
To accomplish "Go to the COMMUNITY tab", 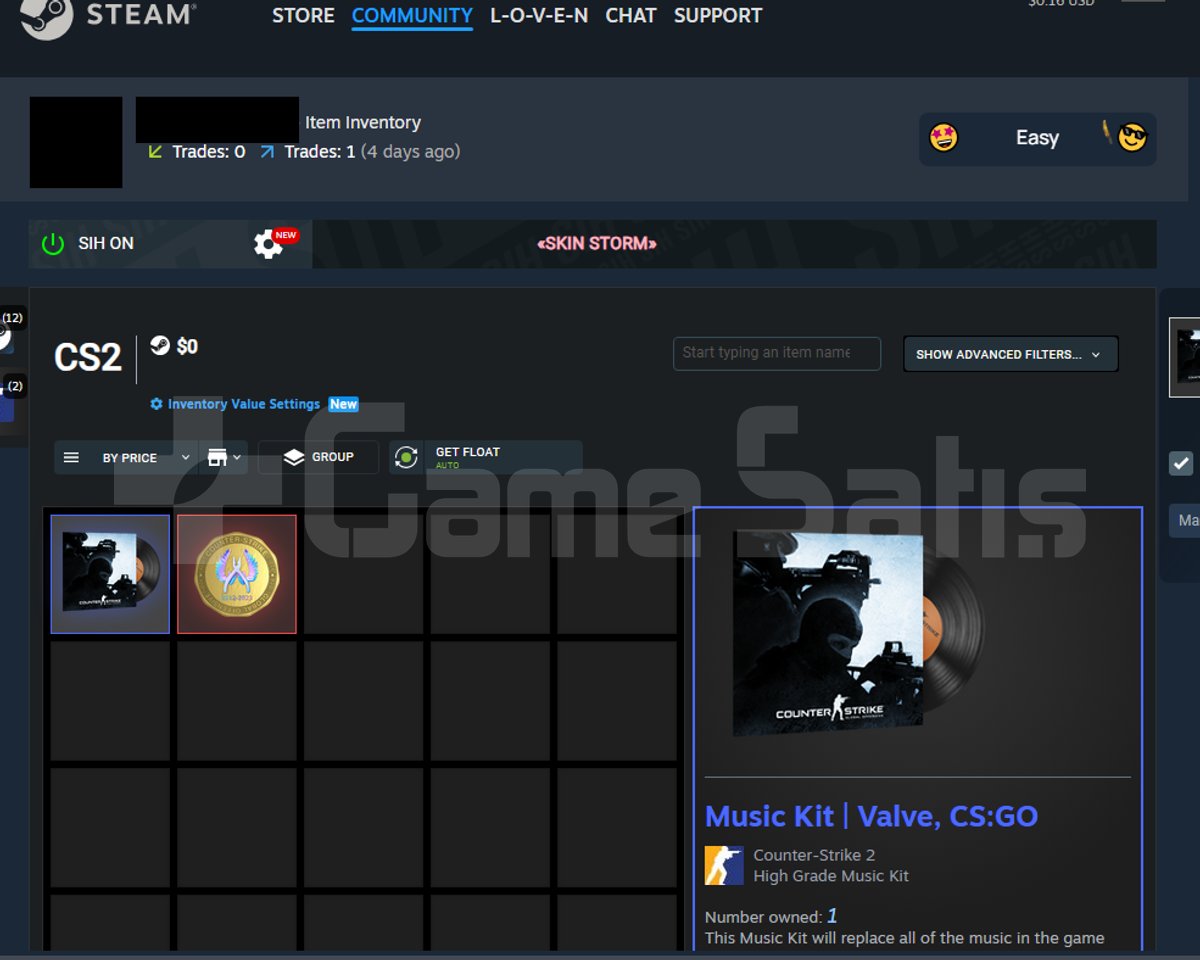I will [412, 16].
